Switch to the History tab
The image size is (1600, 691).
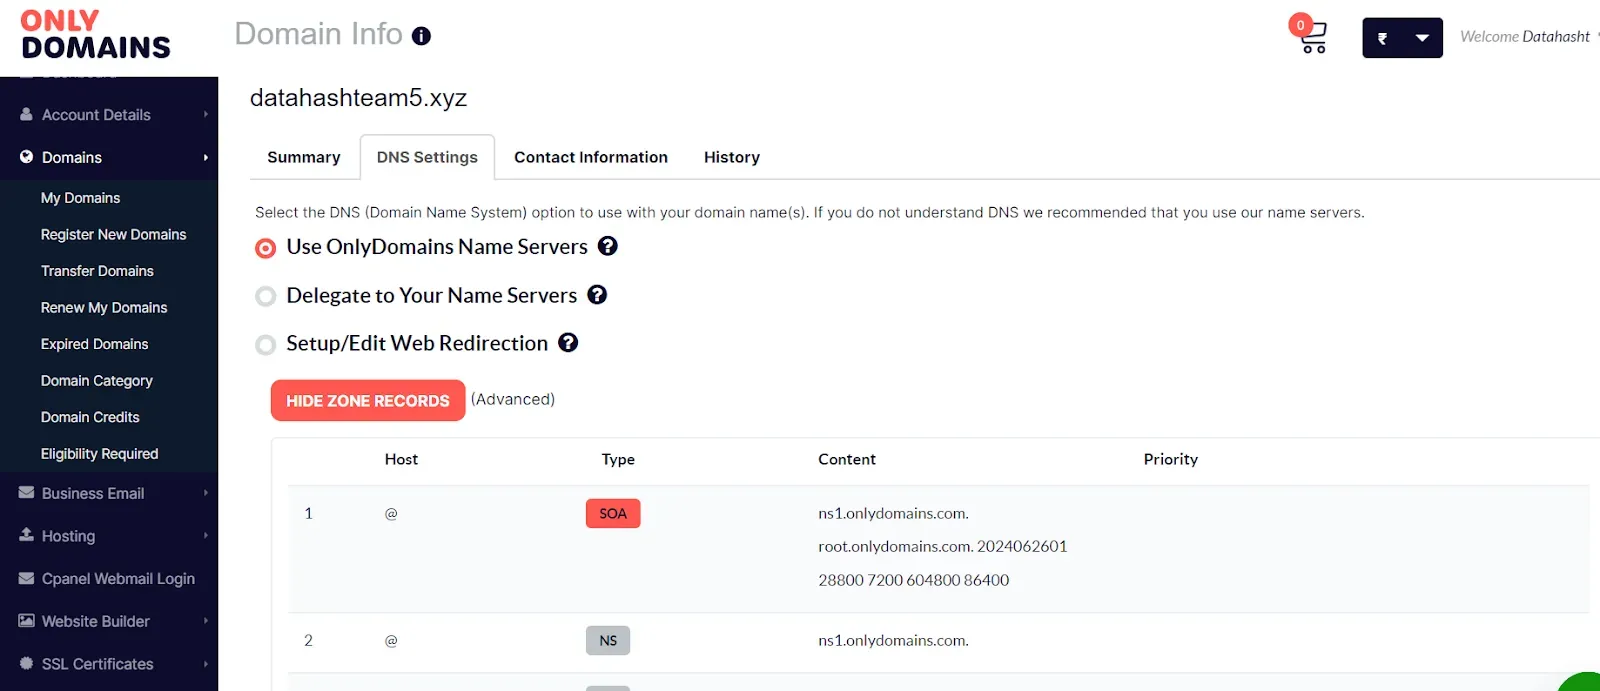pyautogui.click(x=732, y=157)
